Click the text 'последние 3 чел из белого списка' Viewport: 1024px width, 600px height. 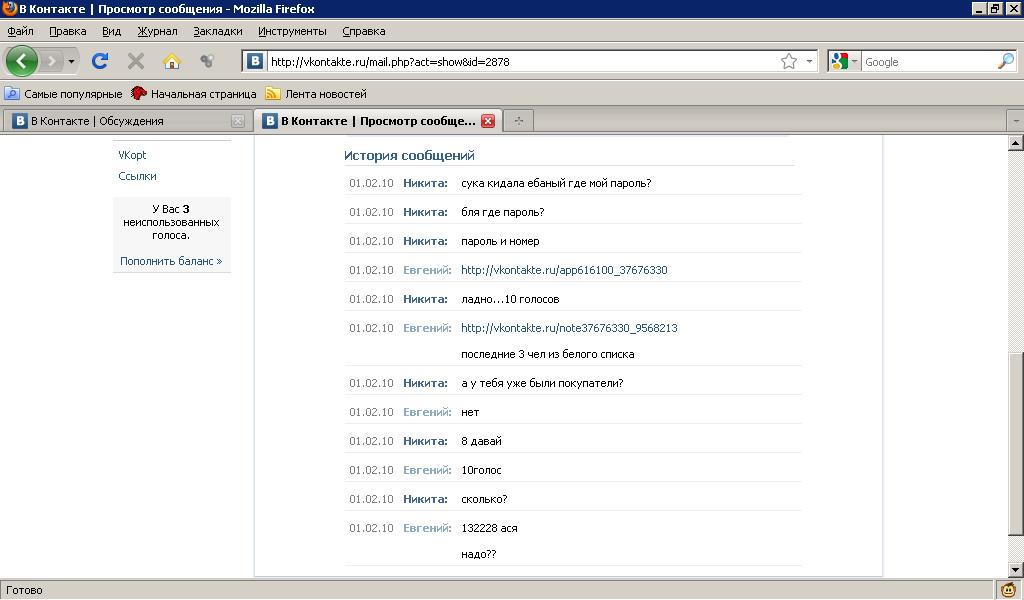548,354
